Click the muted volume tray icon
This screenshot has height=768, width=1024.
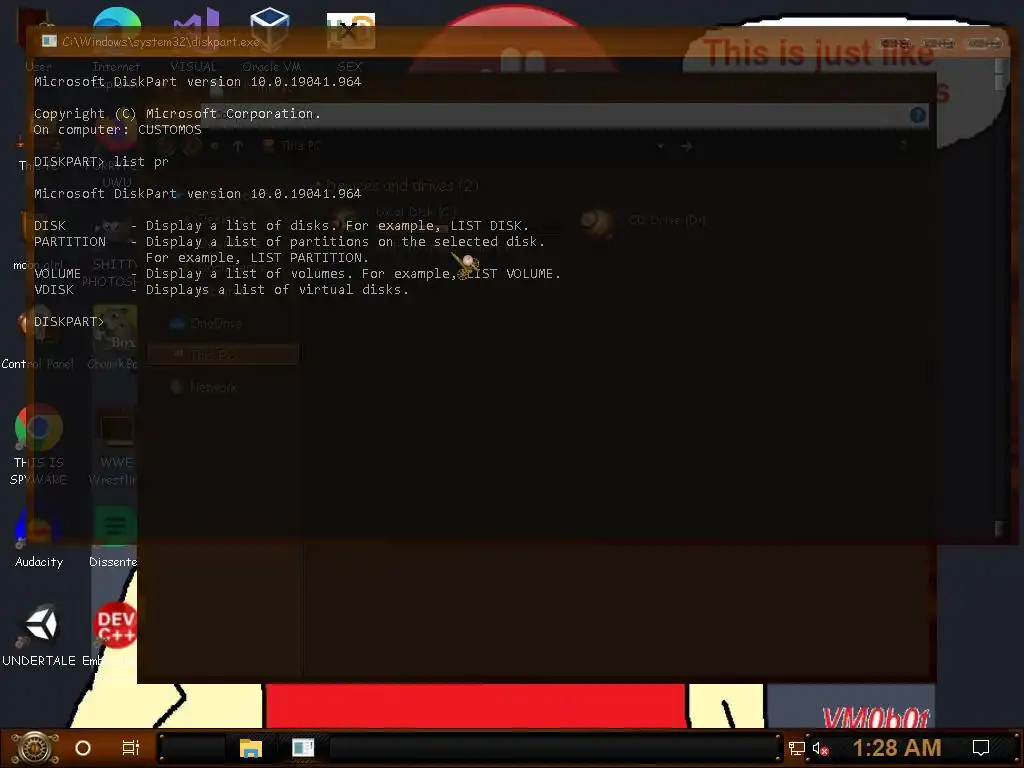click(820, 748)
